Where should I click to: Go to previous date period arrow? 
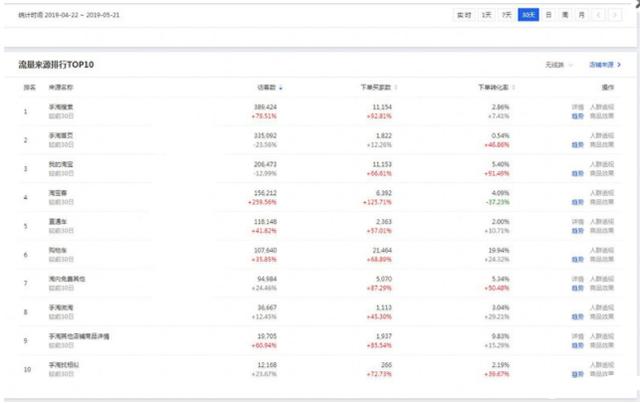coord(598,15)
